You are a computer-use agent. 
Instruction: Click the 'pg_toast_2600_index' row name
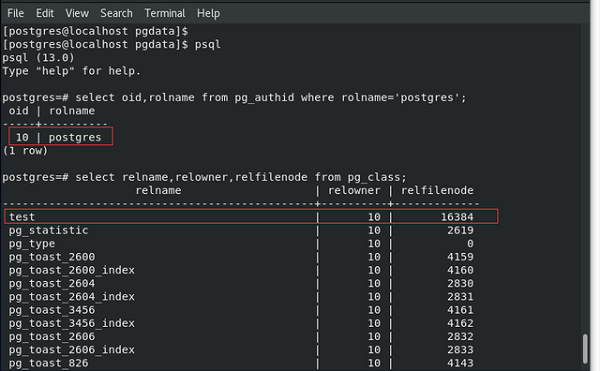(72, 270)
